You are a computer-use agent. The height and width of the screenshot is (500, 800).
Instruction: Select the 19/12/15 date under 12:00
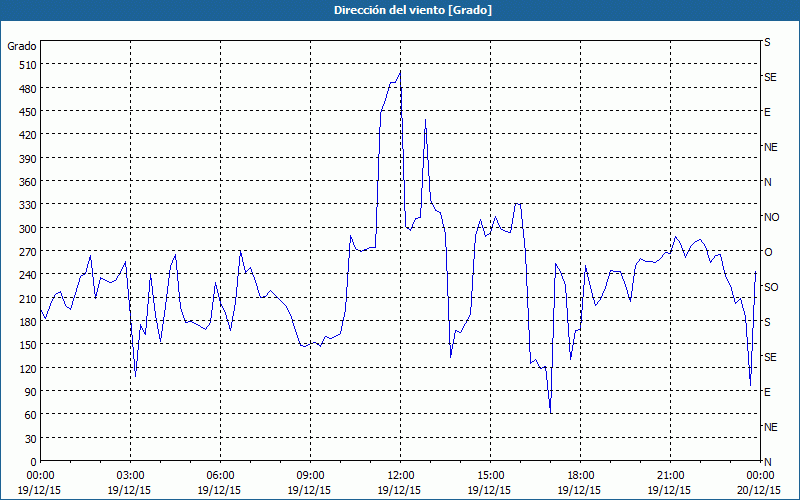(399, 490)
